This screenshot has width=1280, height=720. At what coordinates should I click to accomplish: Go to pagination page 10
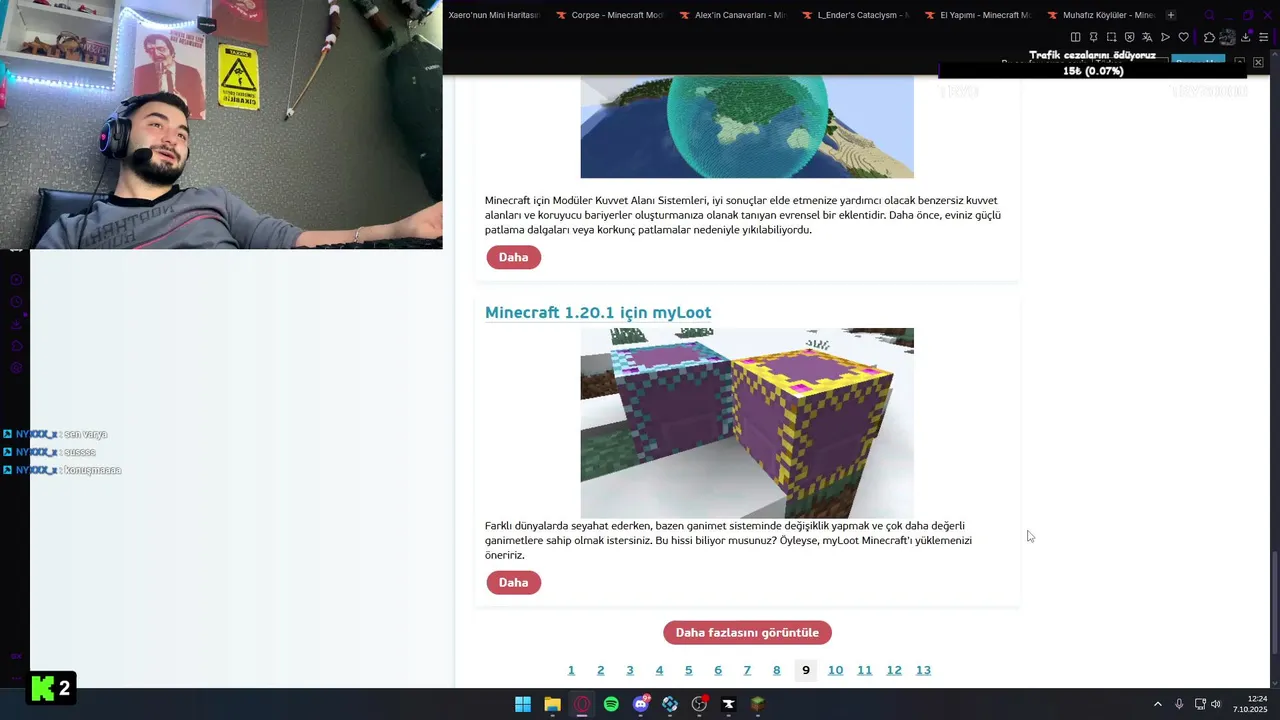tap(835, 670)
